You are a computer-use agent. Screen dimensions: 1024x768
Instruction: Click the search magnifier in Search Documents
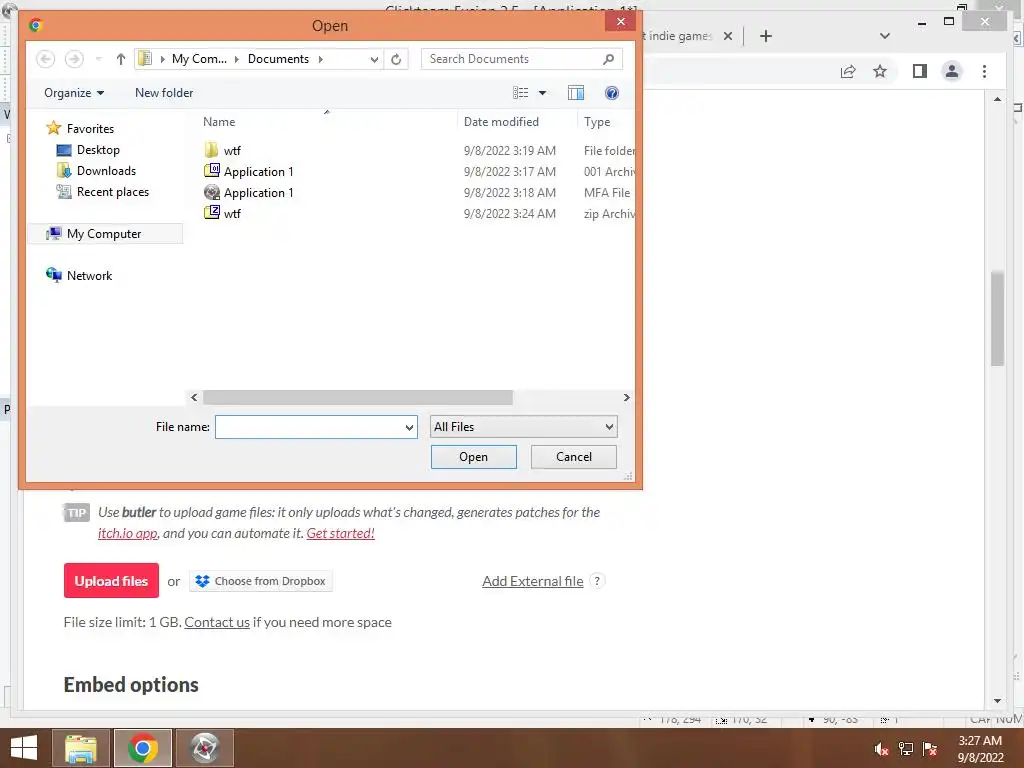coord(608,59)
